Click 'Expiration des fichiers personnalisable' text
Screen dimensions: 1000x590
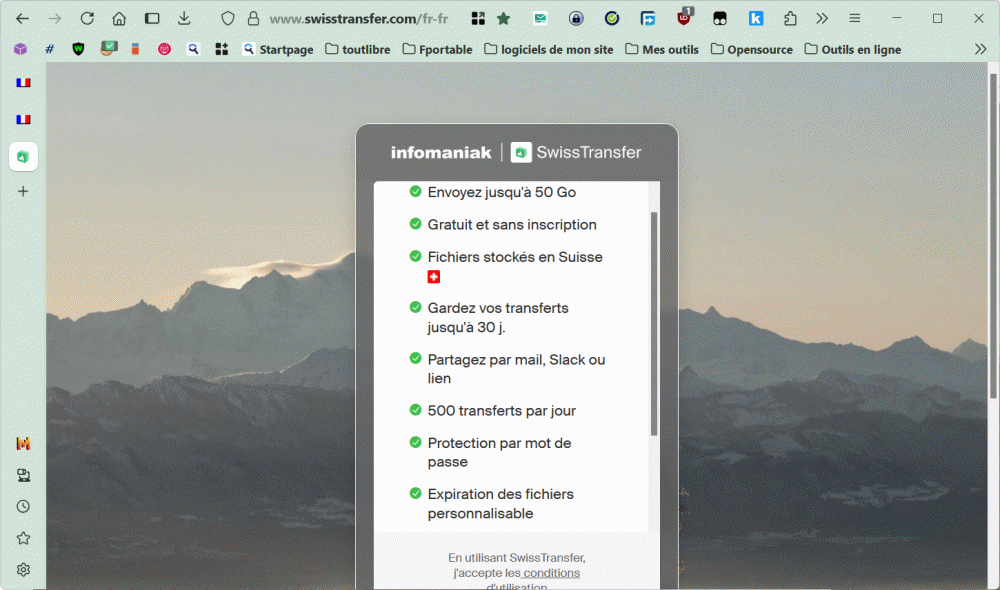point(501,504)
